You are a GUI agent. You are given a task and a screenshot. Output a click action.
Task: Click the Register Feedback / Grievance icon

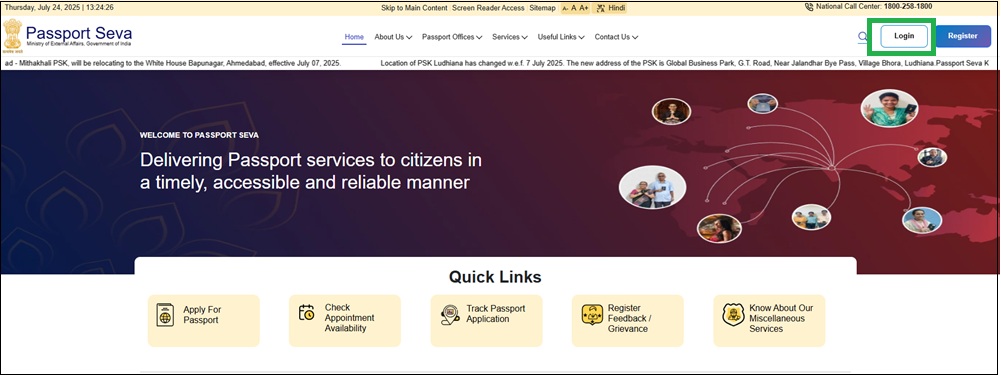592,314
